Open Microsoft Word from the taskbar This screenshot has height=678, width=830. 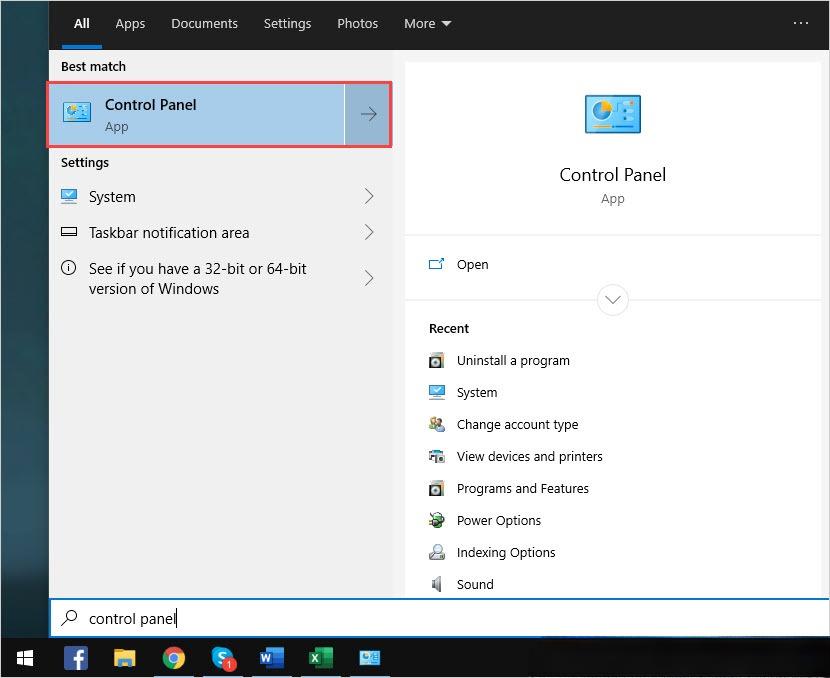(272, 658)
